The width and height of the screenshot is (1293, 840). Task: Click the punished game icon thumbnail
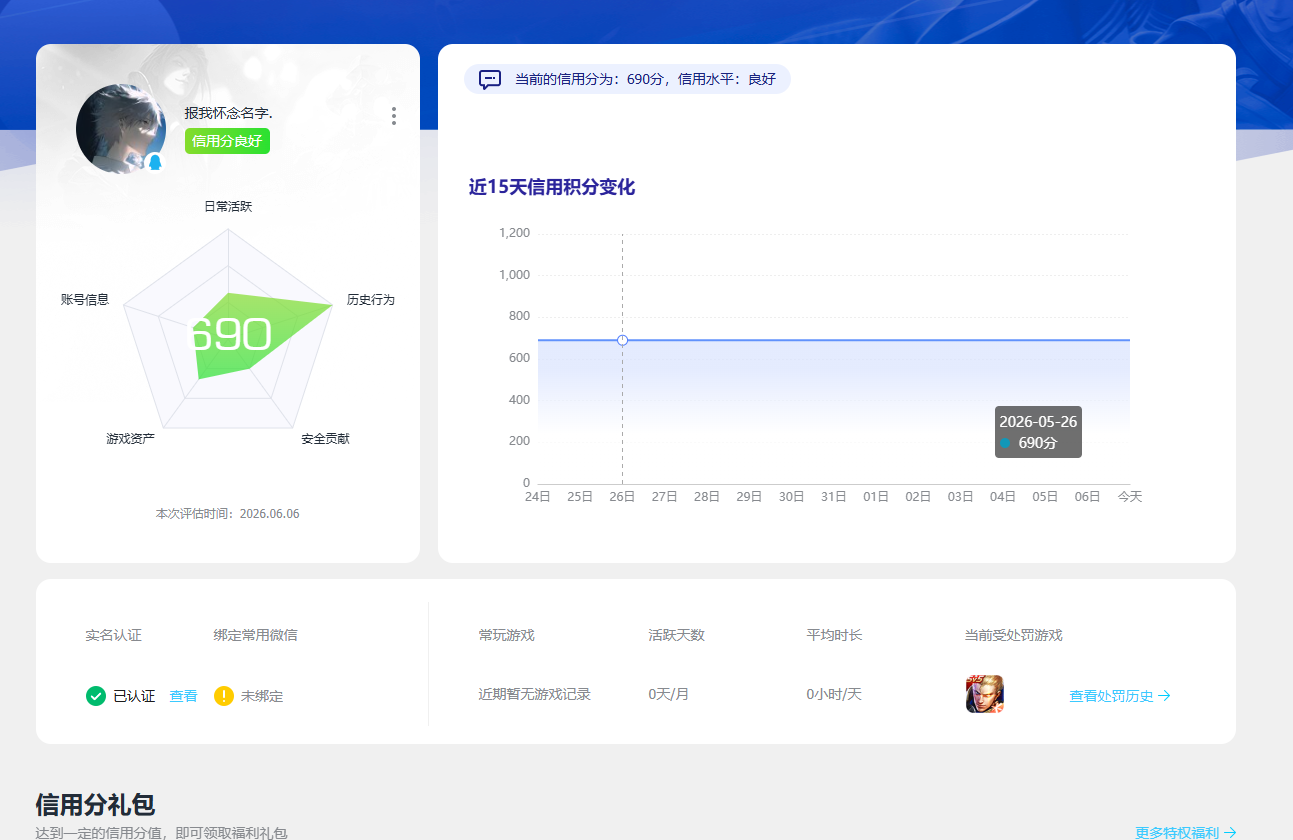pos(985,694)
